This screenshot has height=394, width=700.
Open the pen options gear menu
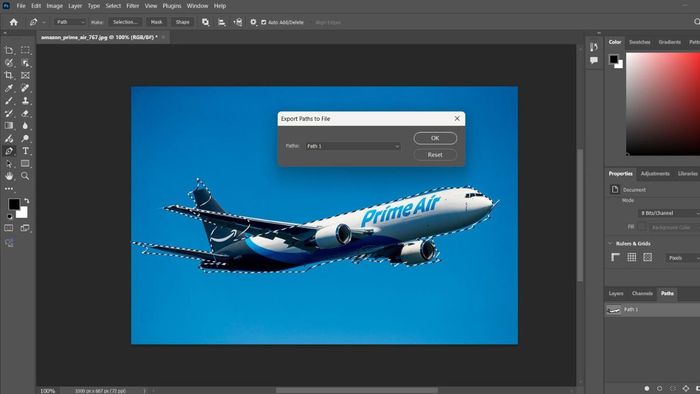[x=253, y=22]
